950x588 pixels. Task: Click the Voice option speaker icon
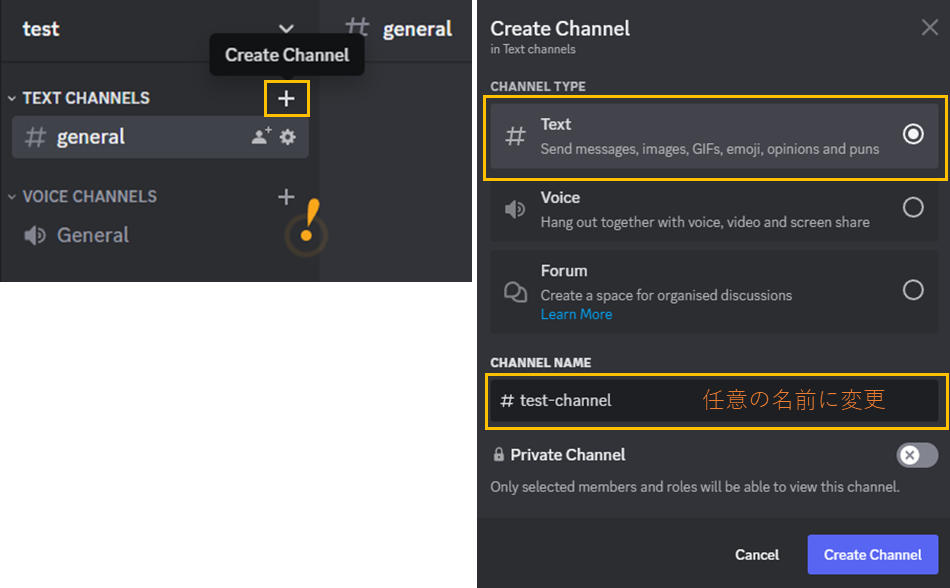pyautogui.click(x=515, y=210)
